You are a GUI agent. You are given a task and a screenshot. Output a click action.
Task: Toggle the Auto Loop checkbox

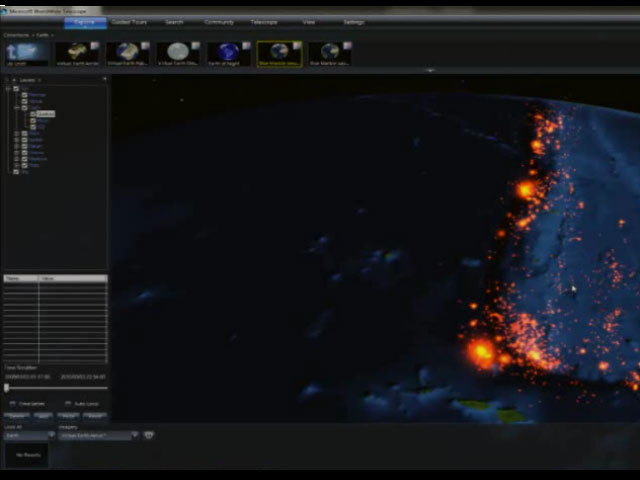click(67, 403)
